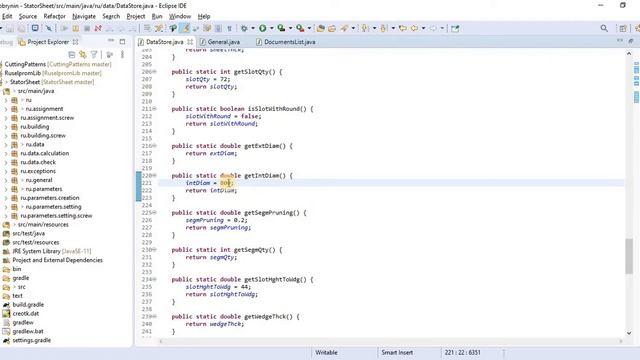Launch the Debug bug icon
The width and height of the screenshot is (640, 360).
(244, 28)
